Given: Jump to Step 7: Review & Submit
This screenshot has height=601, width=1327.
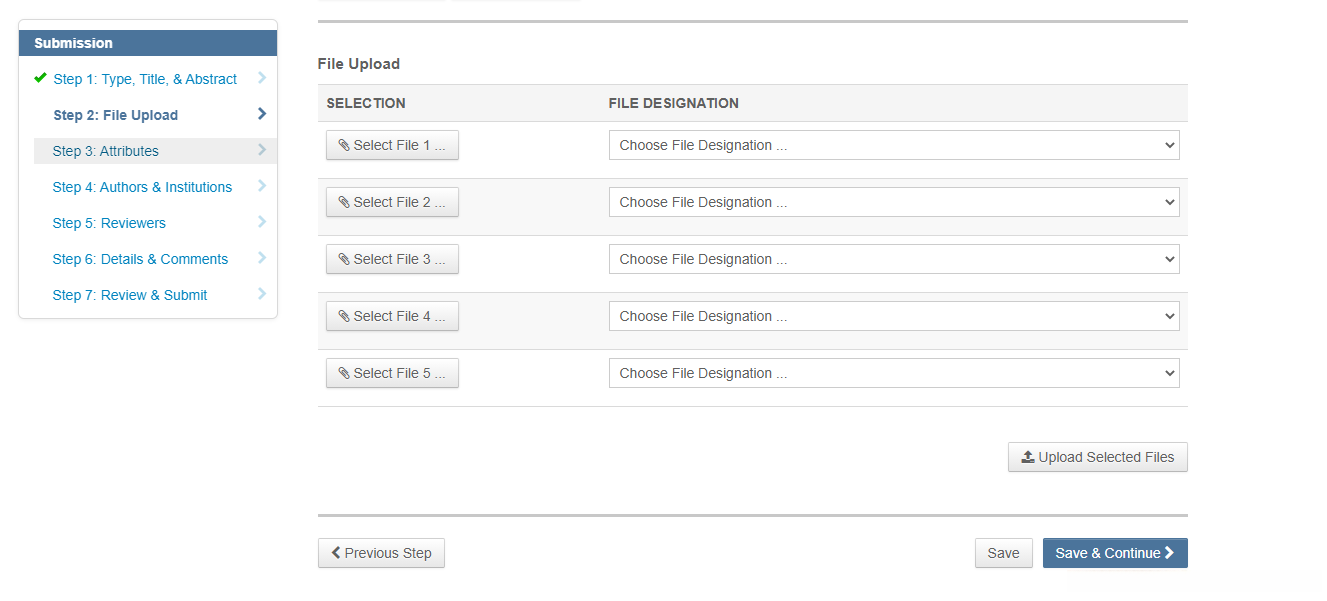Looking at the screenshot, I should pyautogui.click(x=130, y=295).
